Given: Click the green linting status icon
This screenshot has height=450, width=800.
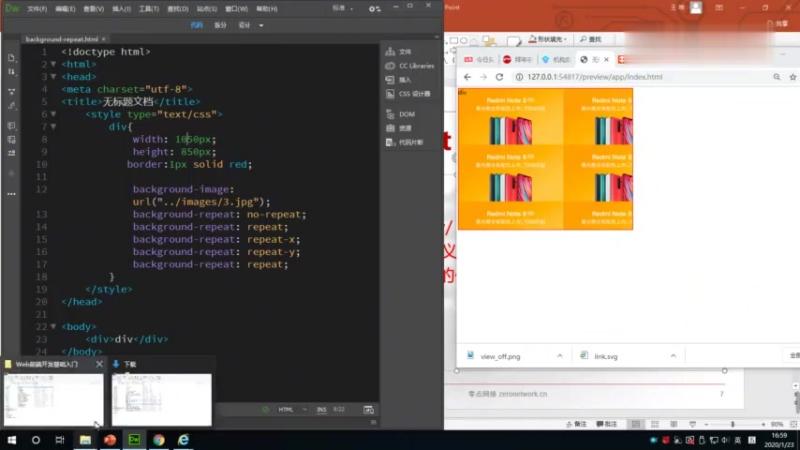Looking at the screenshot, I should click(x=265, y=410).
